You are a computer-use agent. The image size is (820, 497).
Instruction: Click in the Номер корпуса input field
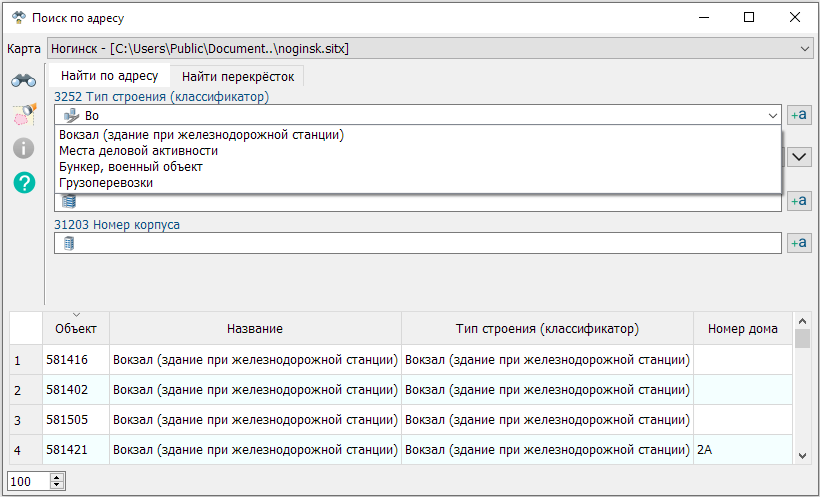[420, 243]
